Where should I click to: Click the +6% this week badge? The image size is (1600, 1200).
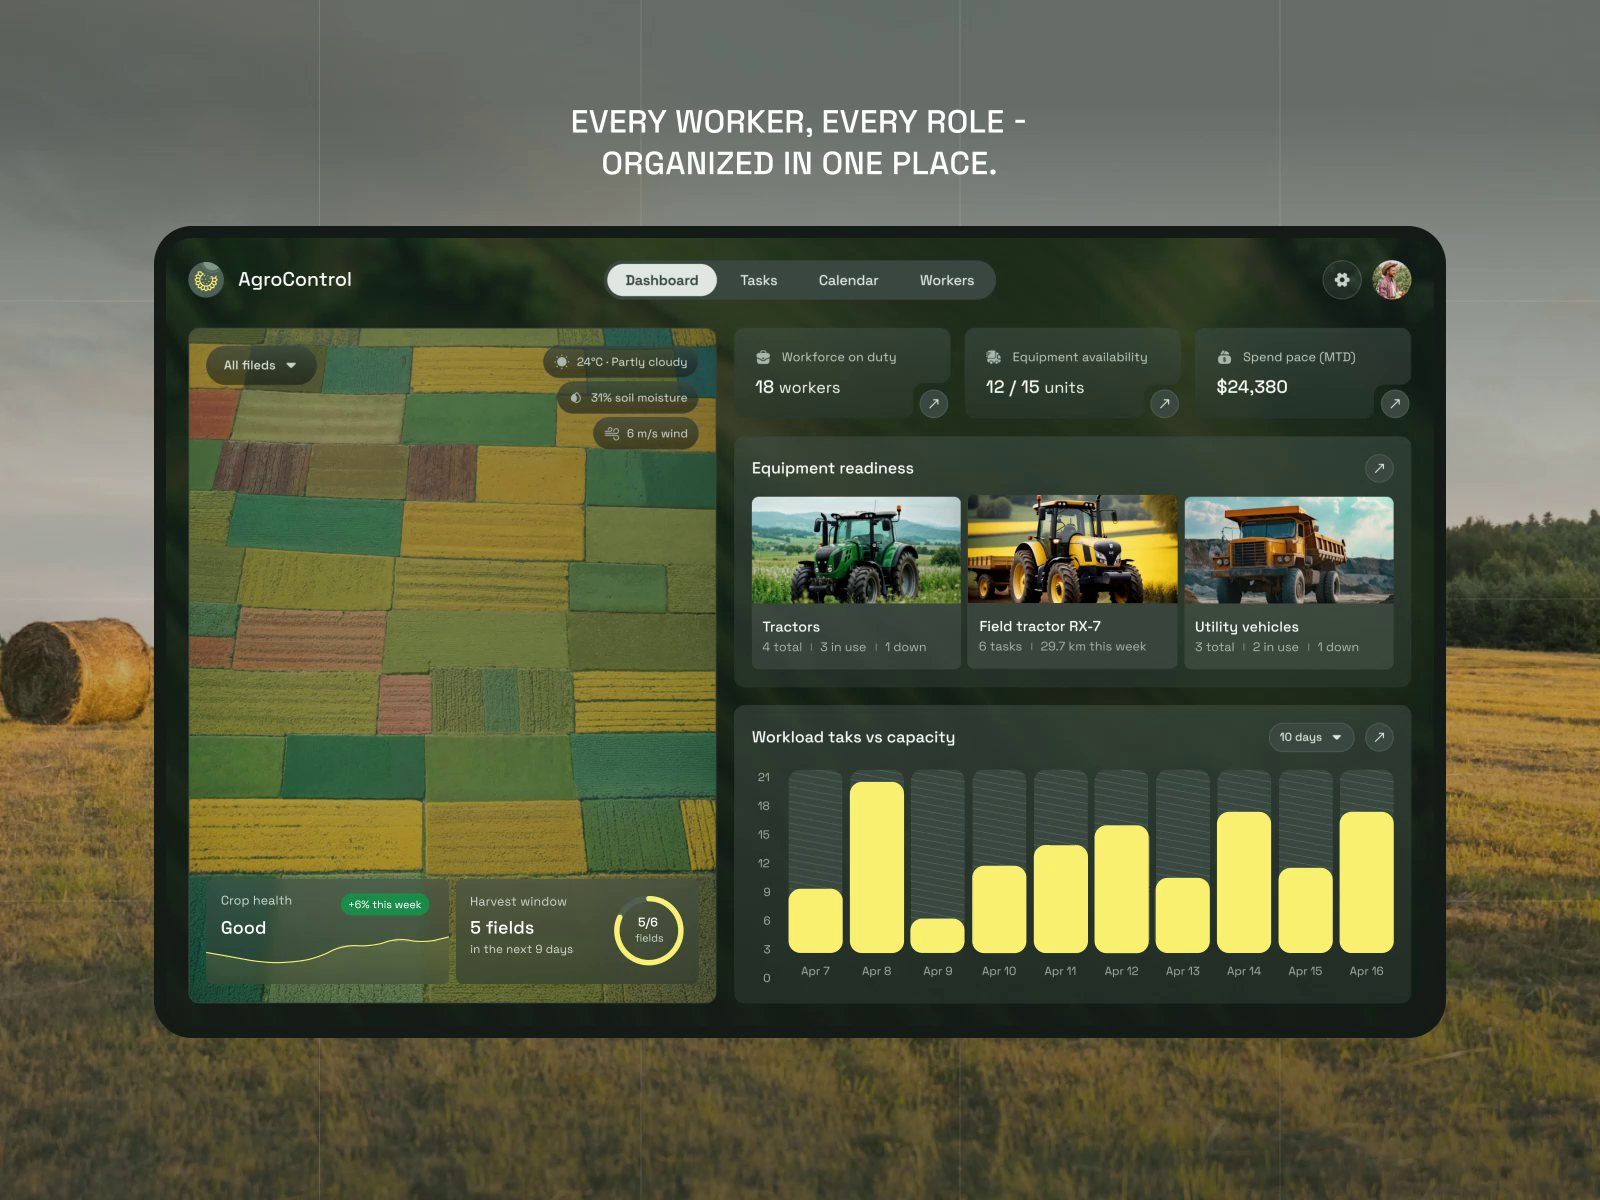click(x=384, y=904)
